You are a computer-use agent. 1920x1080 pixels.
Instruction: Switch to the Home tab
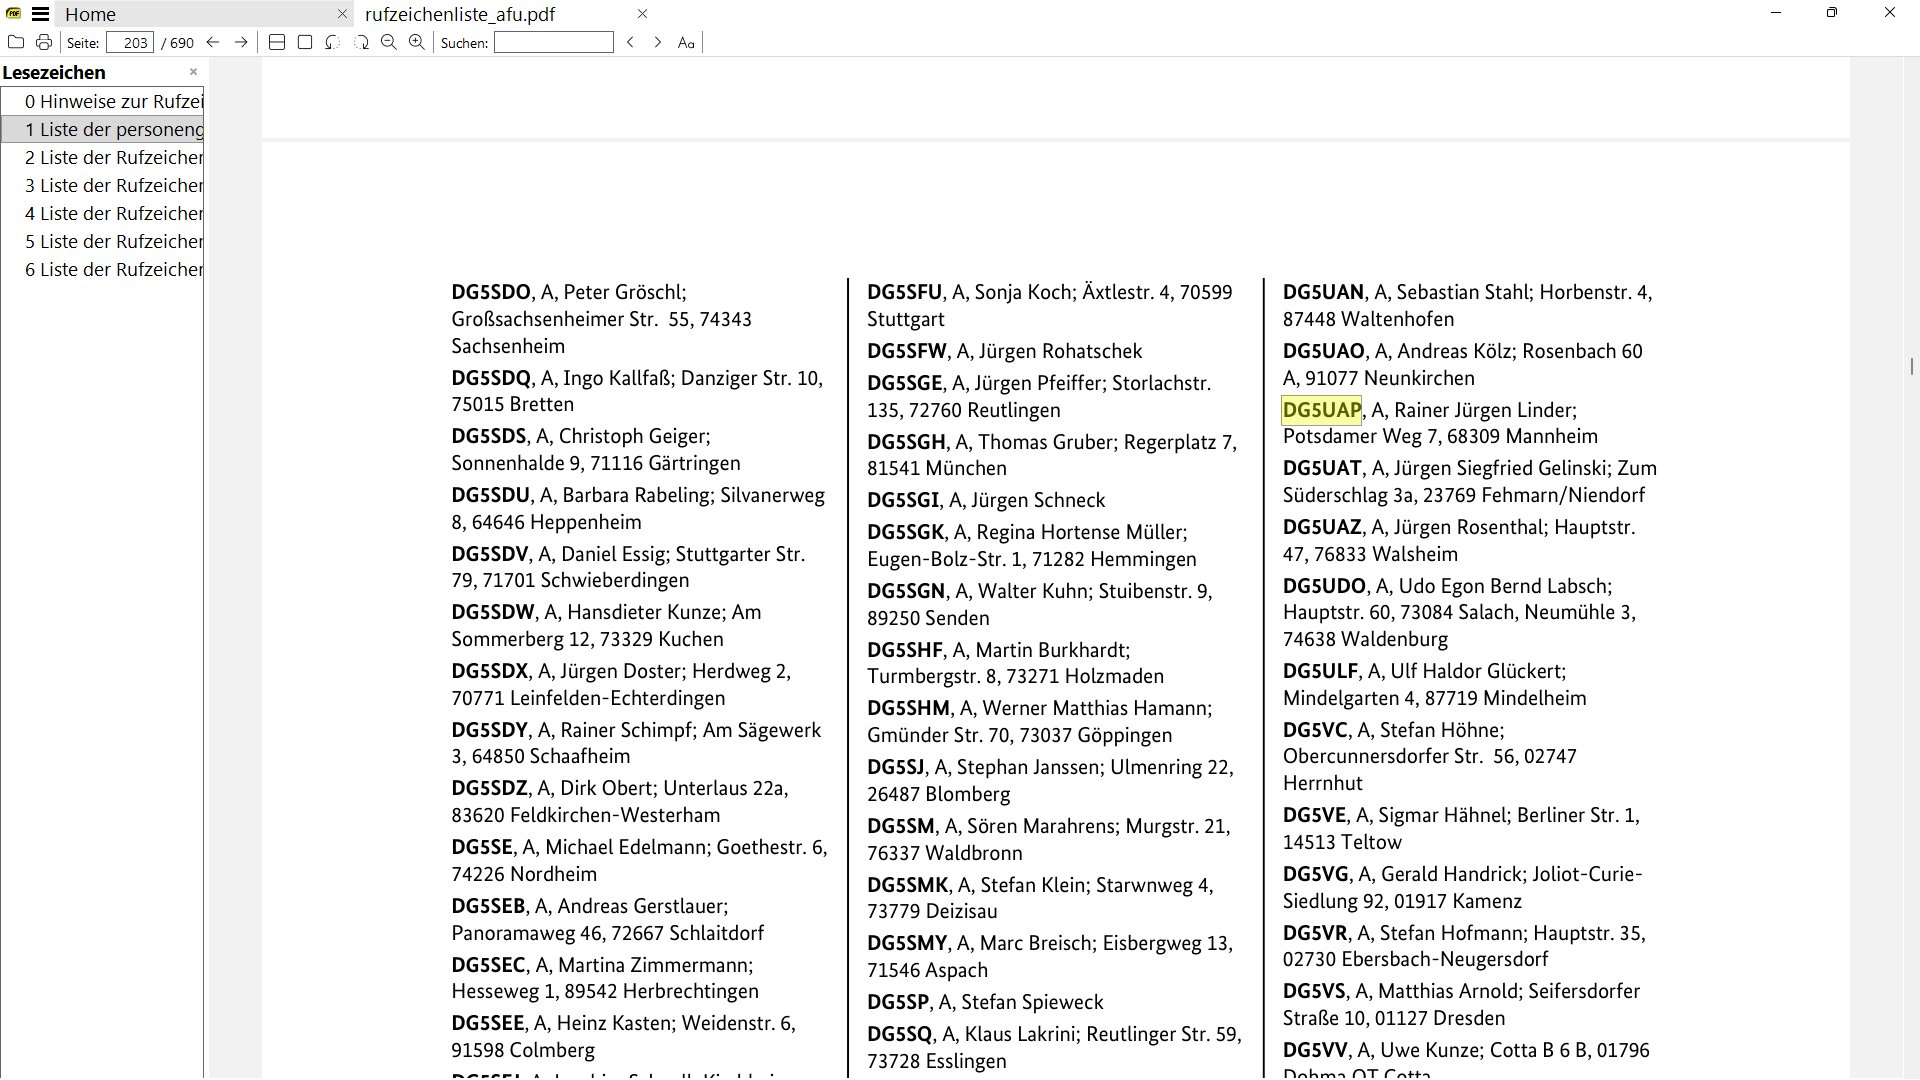point(91,14)
